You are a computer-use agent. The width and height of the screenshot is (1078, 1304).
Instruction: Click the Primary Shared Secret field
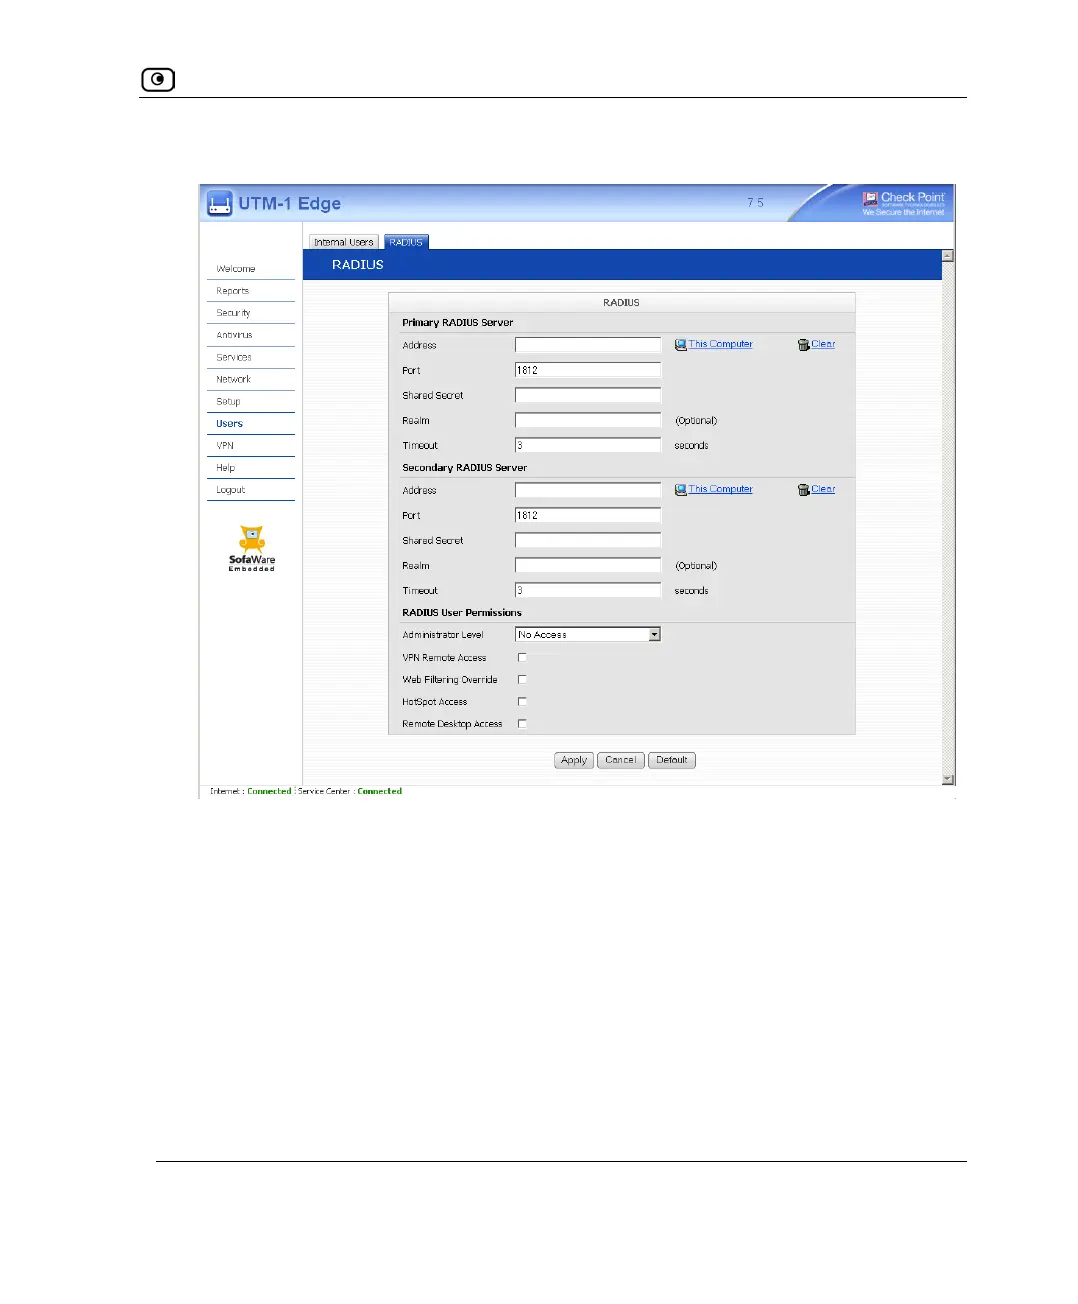(588, 395)
